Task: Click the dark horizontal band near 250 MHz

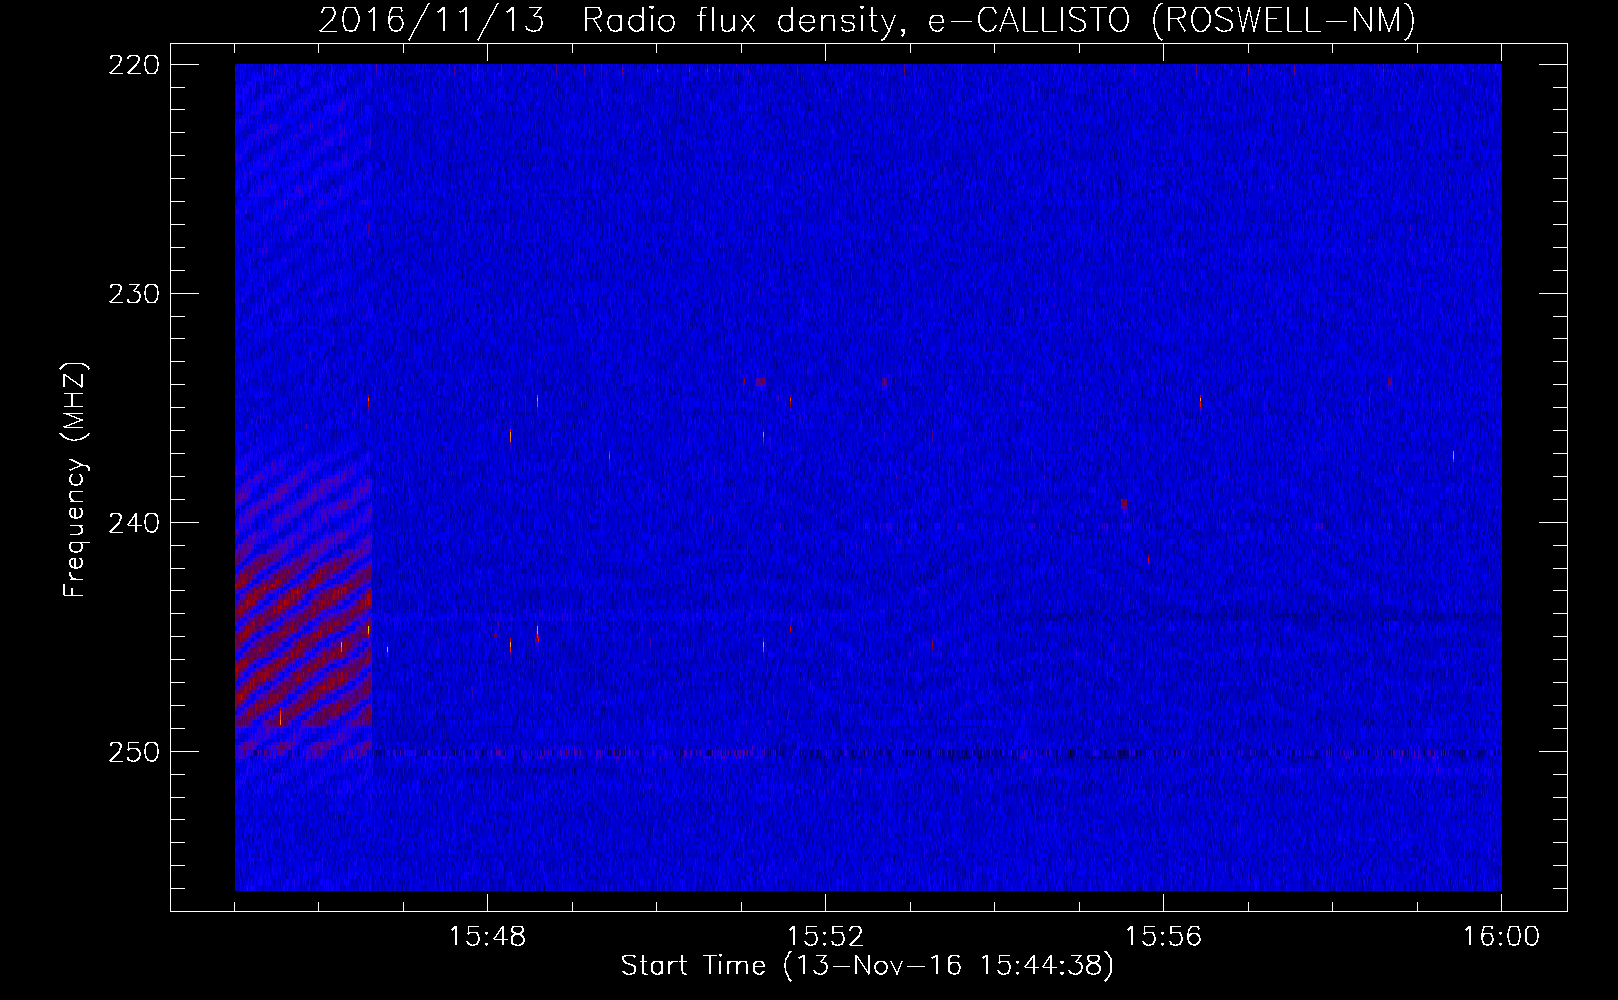Action: [x=868, y=752]
